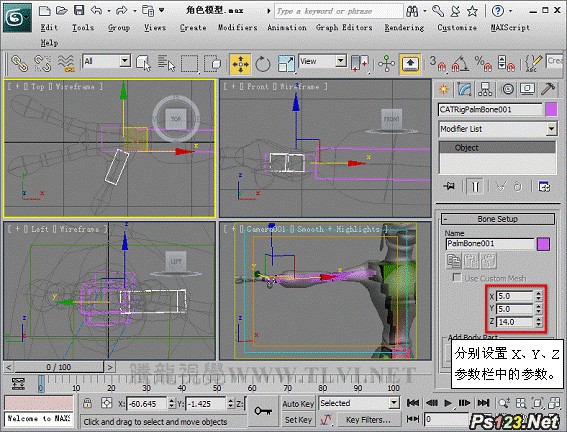Open the Selected key filter dropdown
This screenshot has width=567, height=432.
394,403
